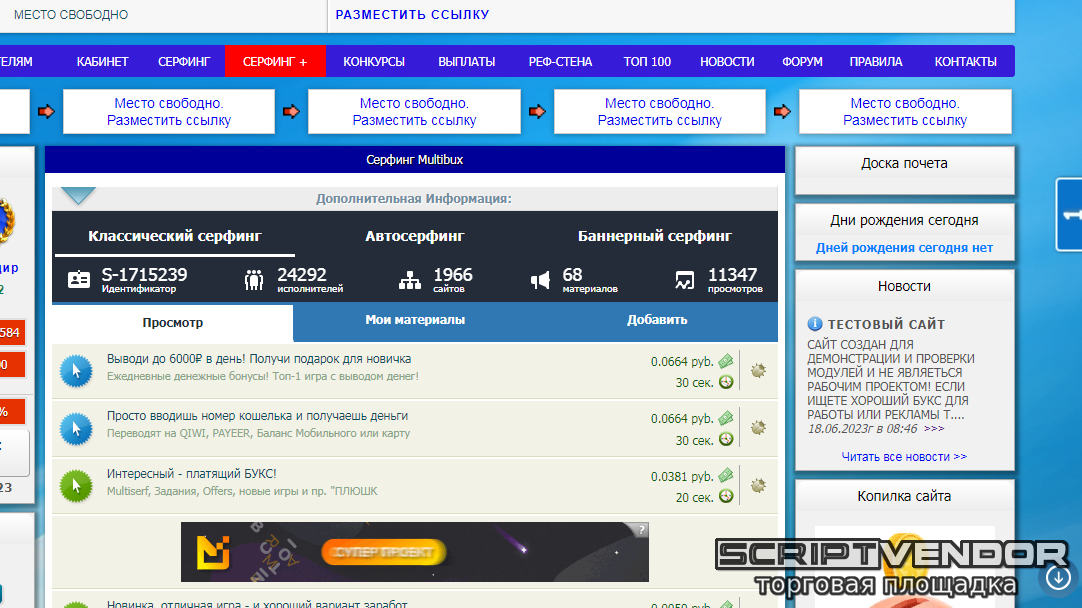Click the 'S-1715239' identifier text
Image resolution: width=1082 pixels, height=608 pixels.
pos(144,275)
